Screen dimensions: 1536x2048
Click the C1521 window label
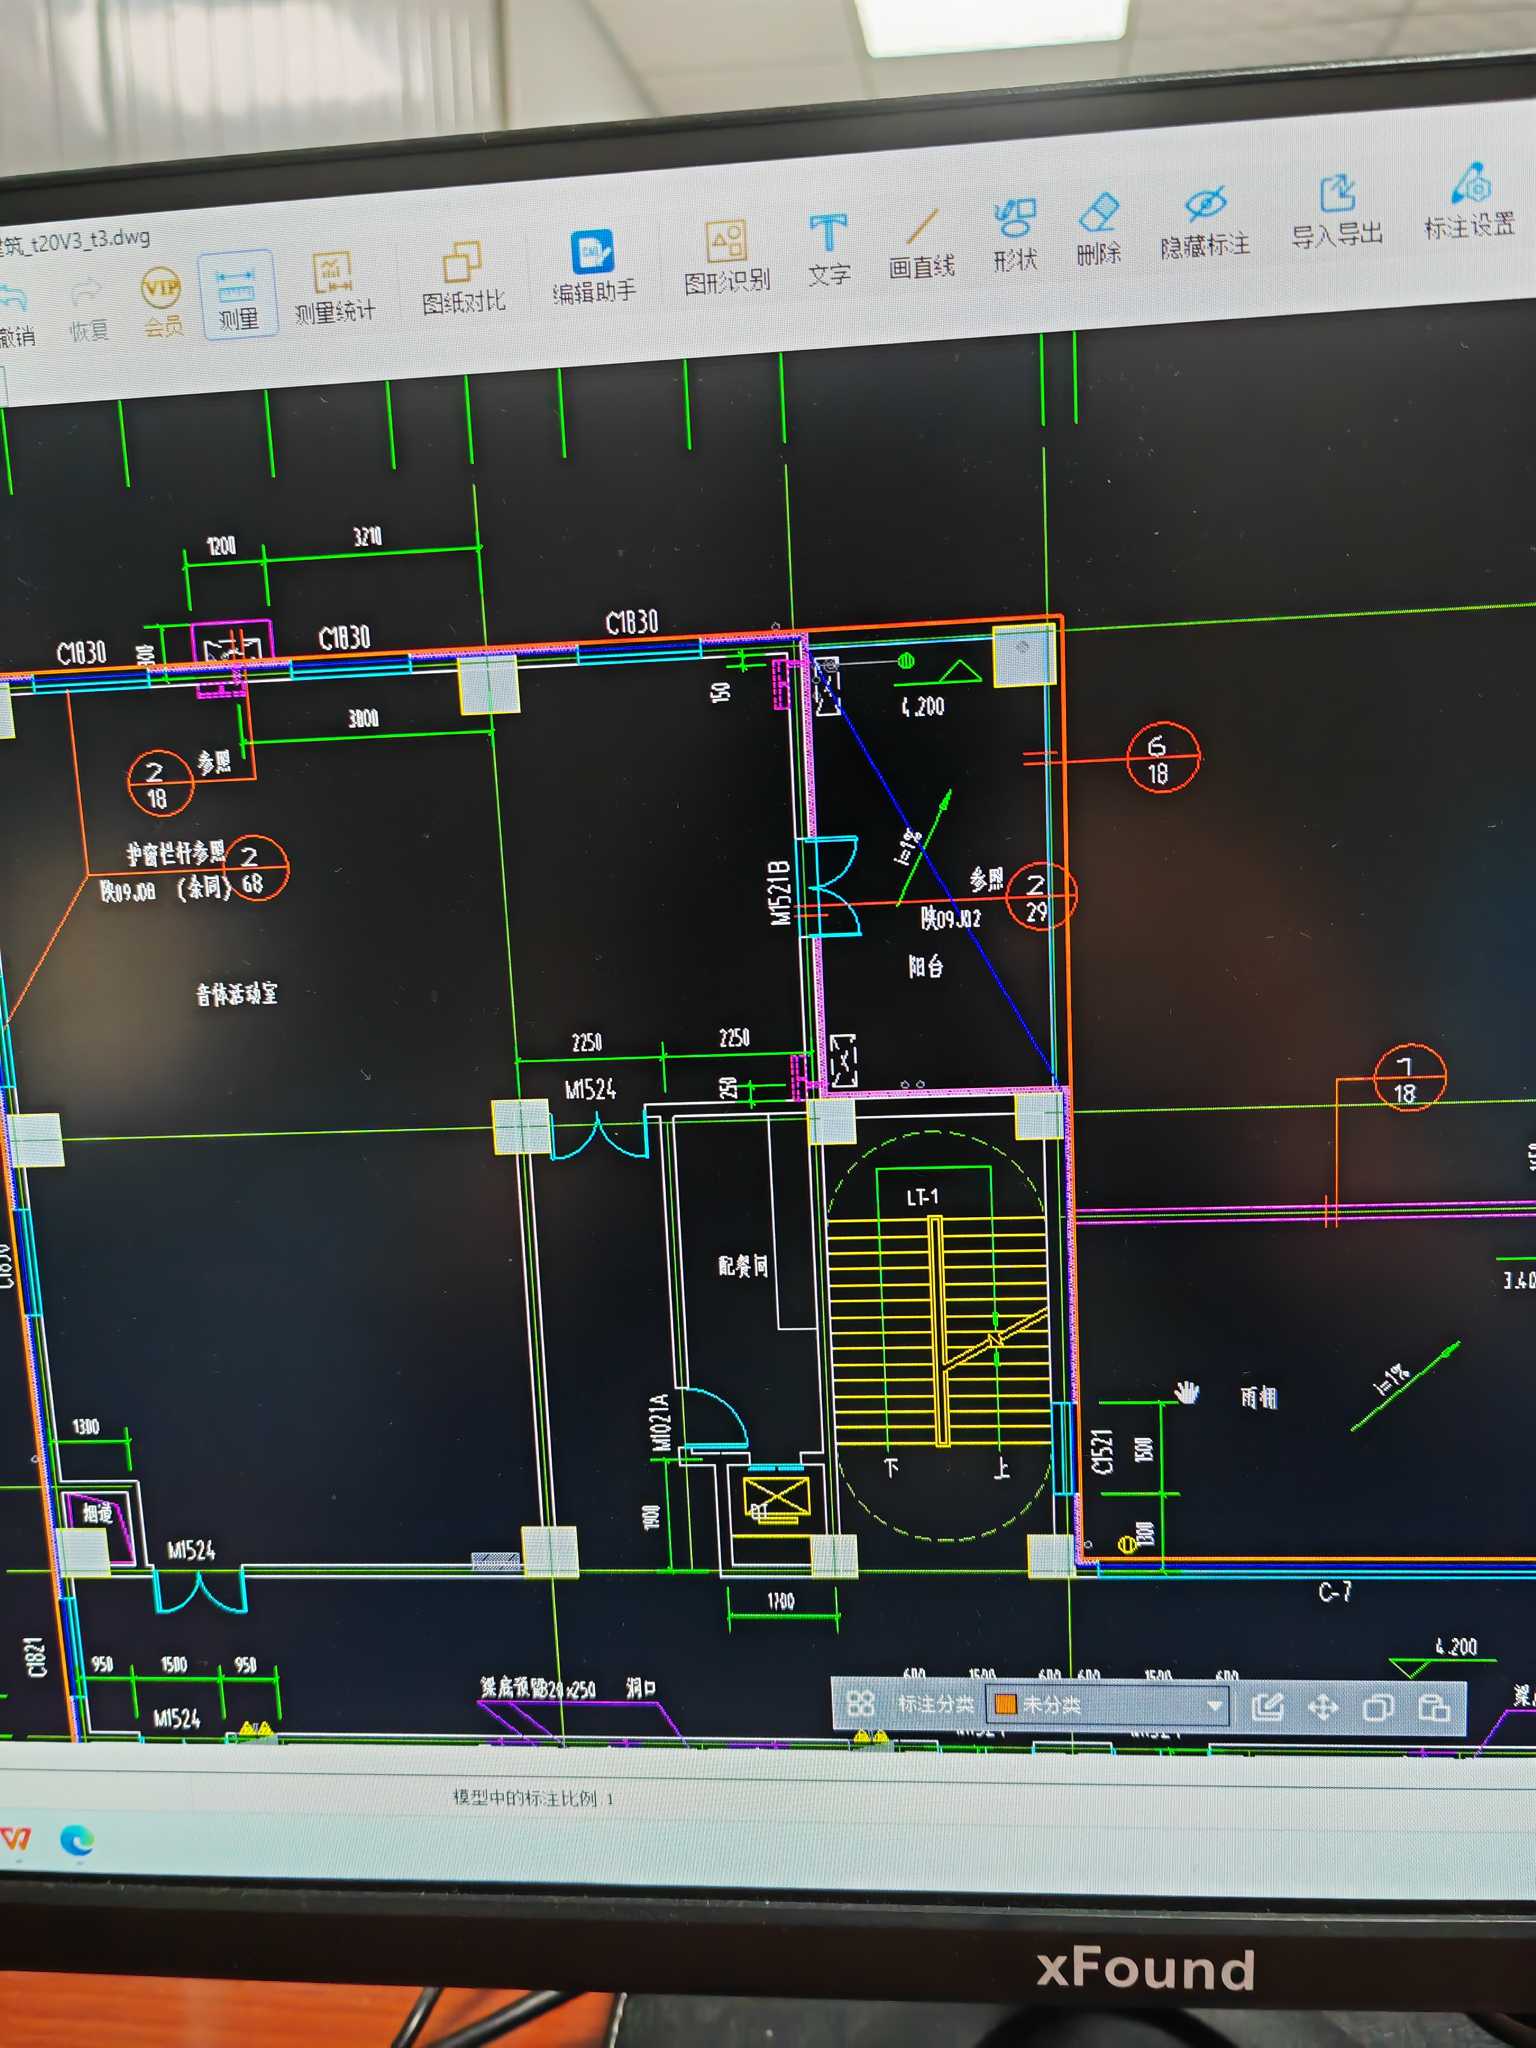[x=1102, y=1452]
